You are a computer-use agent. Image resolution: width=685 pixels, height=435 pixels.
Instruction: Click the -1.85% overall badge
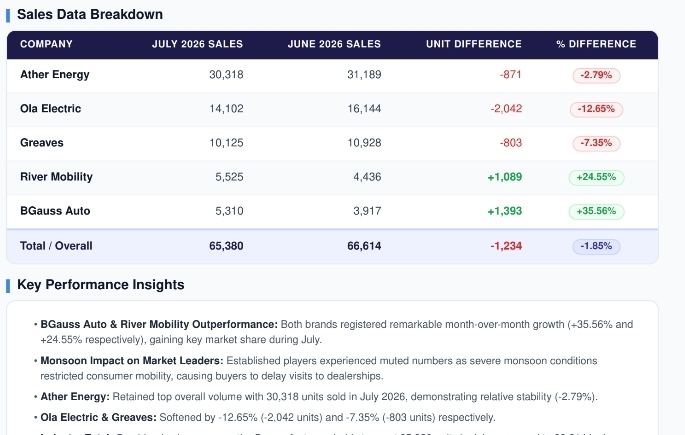596,246
